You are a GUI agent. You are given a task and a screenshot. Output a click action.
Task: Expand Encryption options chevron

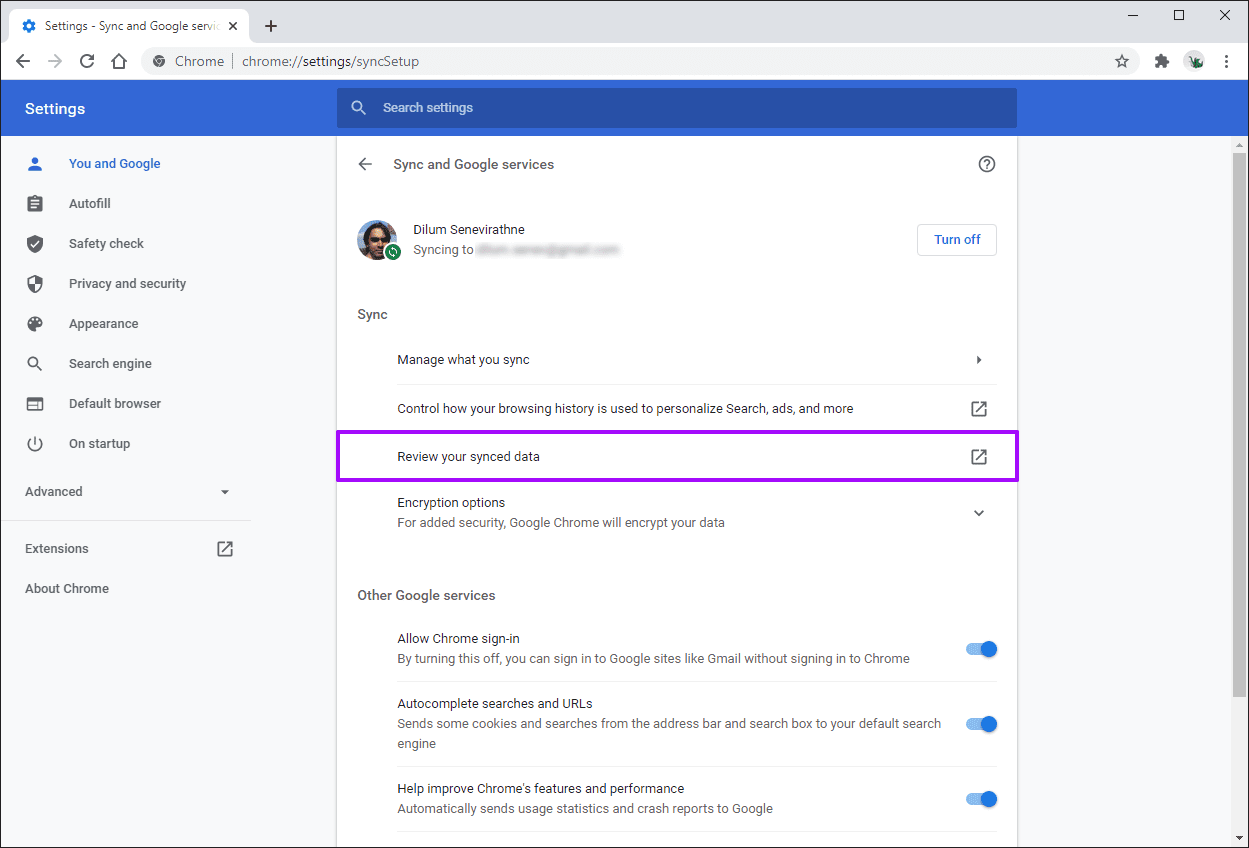click(x=979, y=513)
